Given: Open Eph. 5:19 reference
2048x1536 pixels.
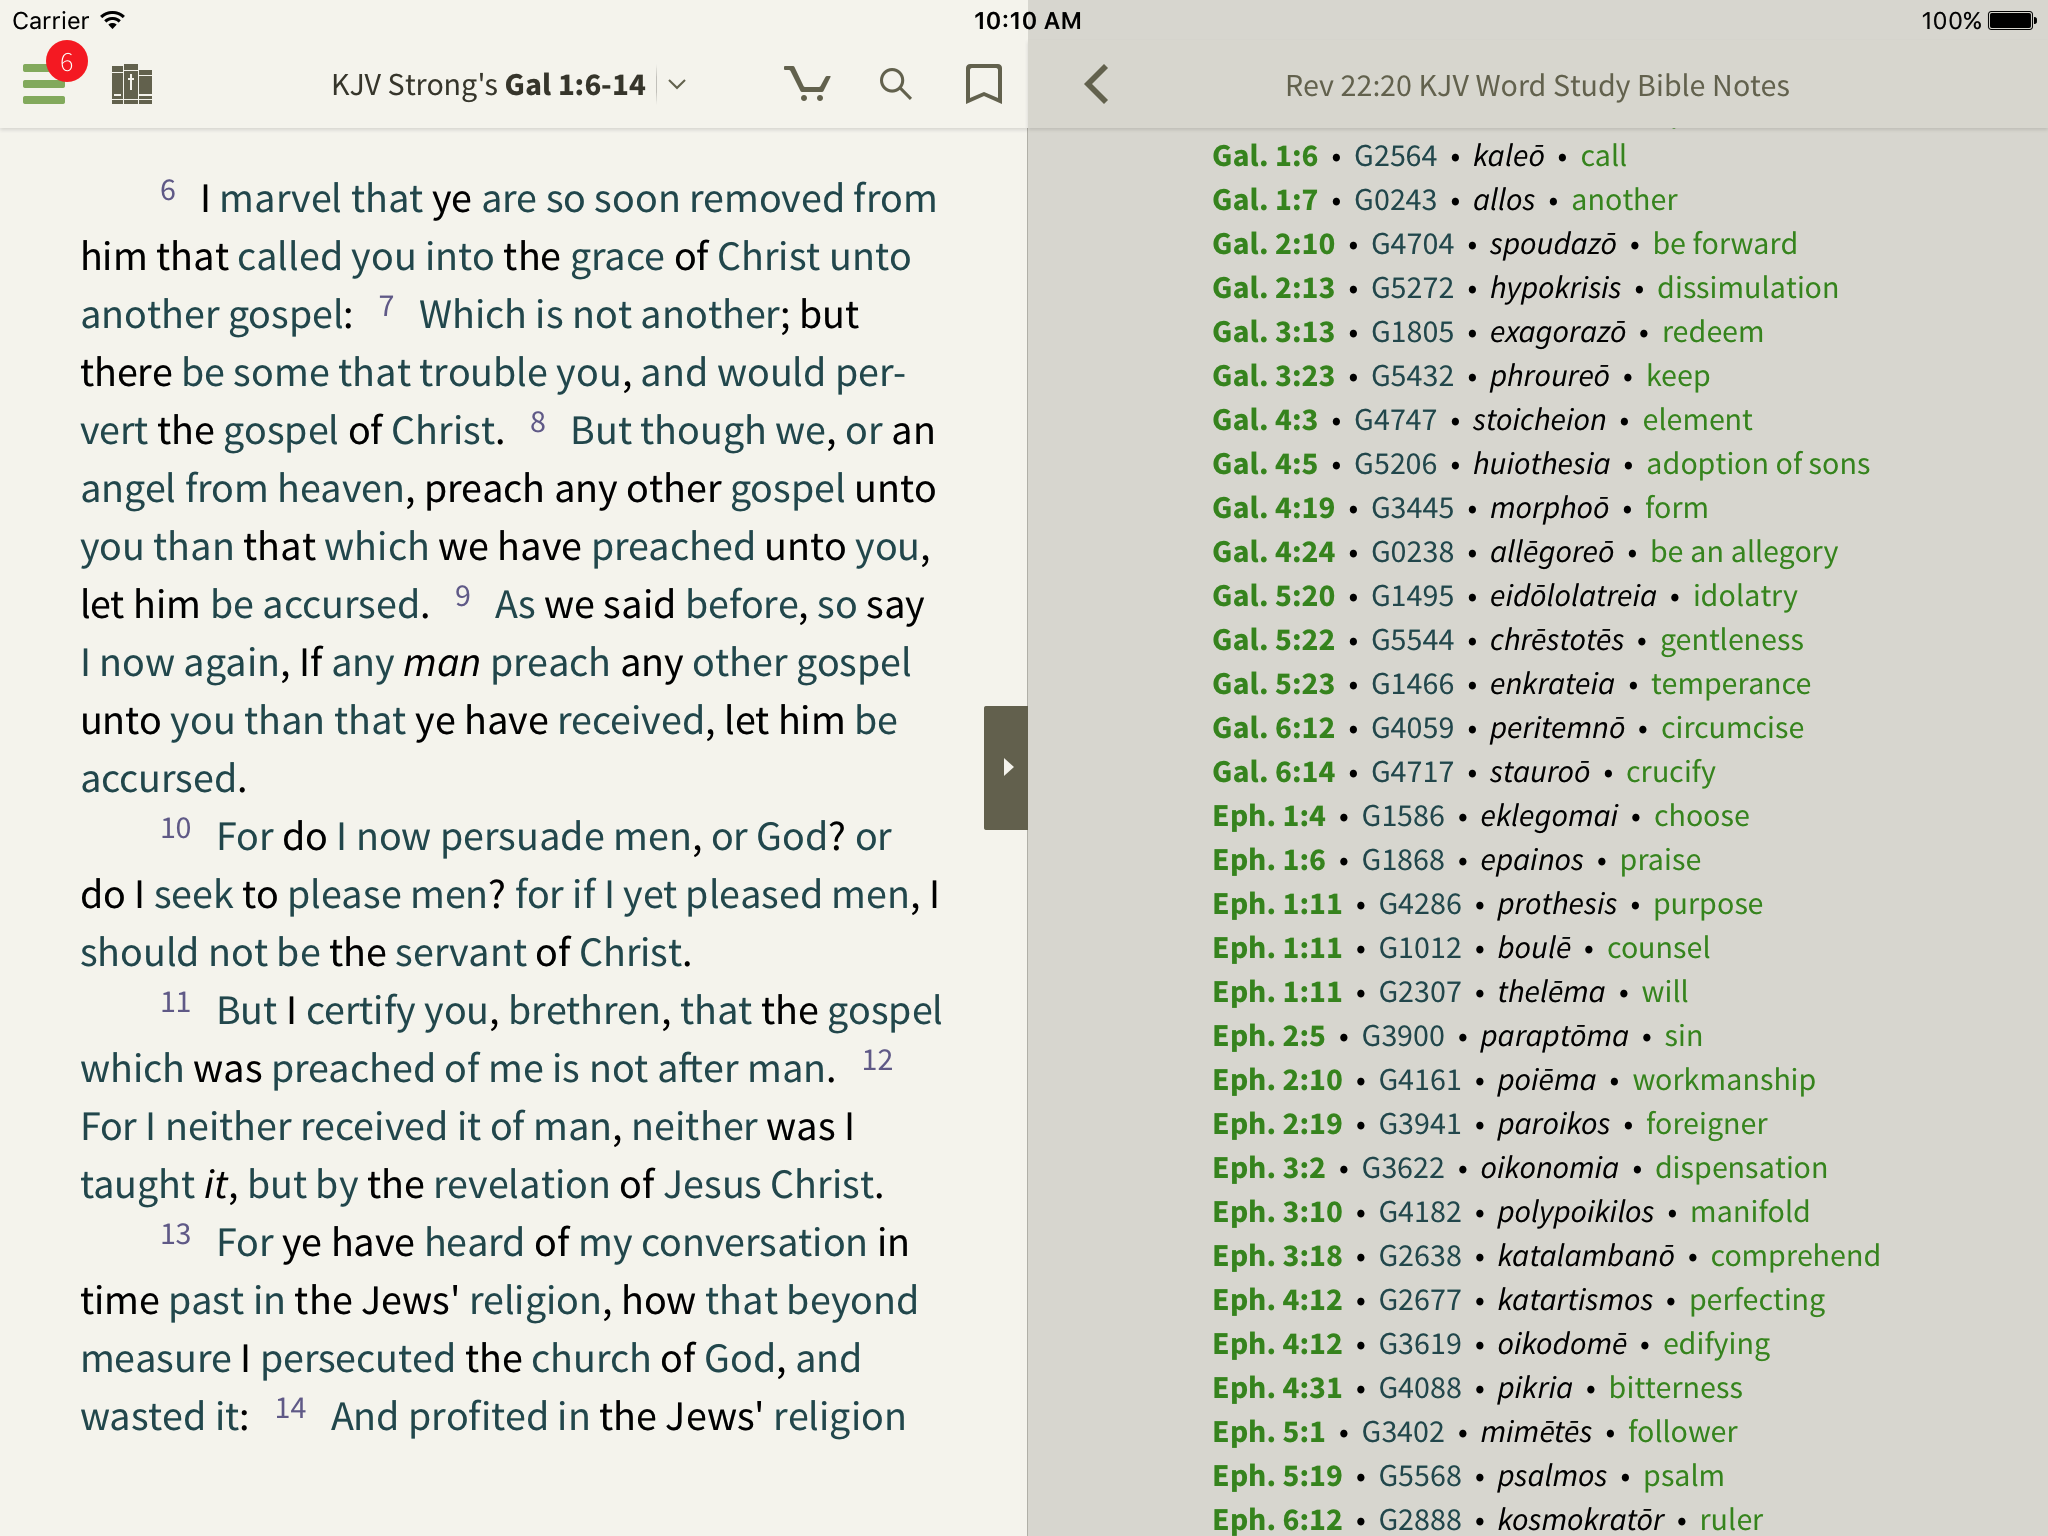Looking at the screenshot, I should click(x=1277, y=1476).
